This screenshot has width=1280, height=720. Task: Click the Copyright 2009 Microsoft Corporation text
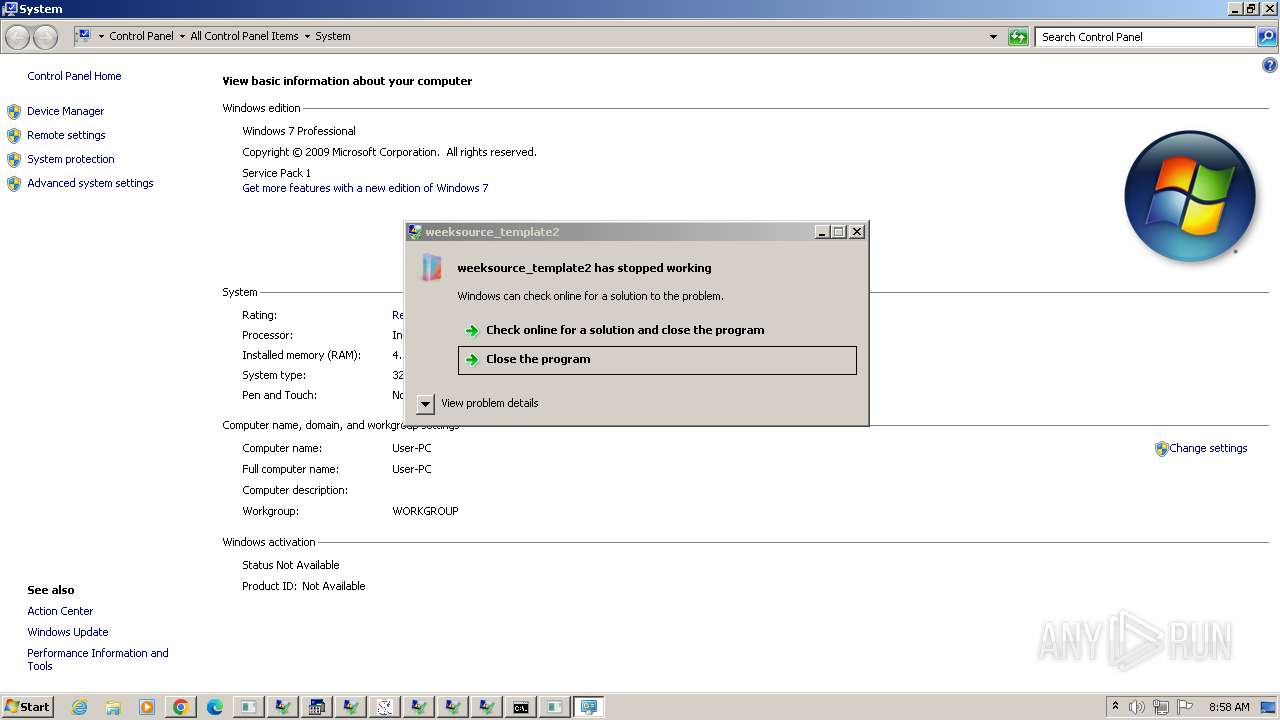tap(389, 152)
